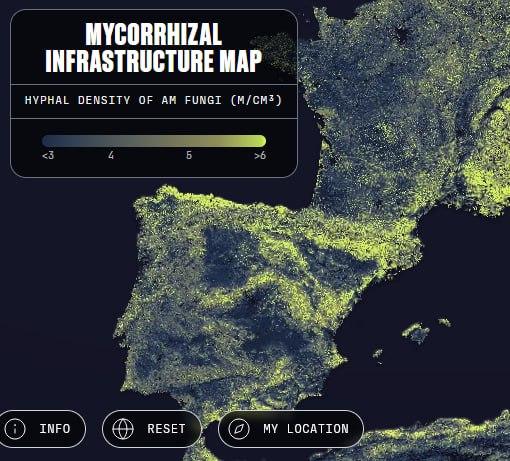The width and height of the screenshot is (510, 461).
Task: Click the compass icon in MY LOCATION
Action: click(x=239, y=429)
